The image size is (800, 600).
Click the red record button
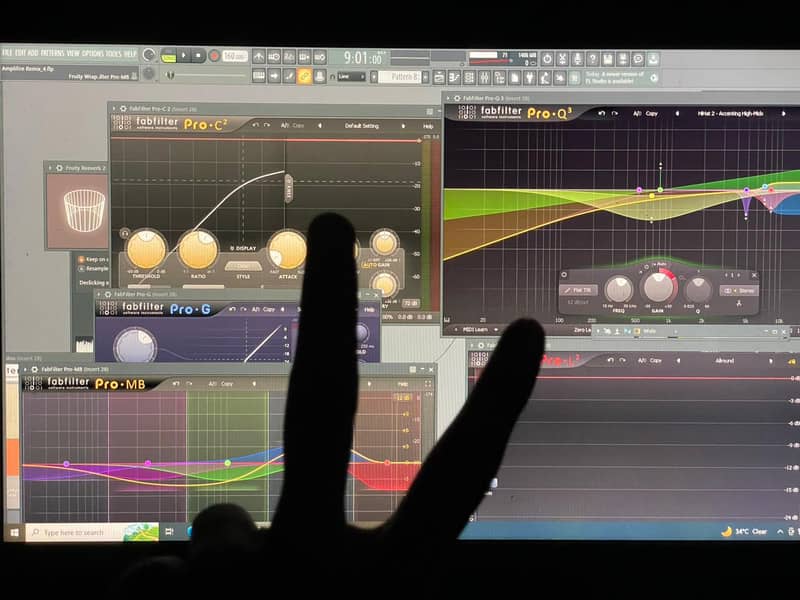214,55
